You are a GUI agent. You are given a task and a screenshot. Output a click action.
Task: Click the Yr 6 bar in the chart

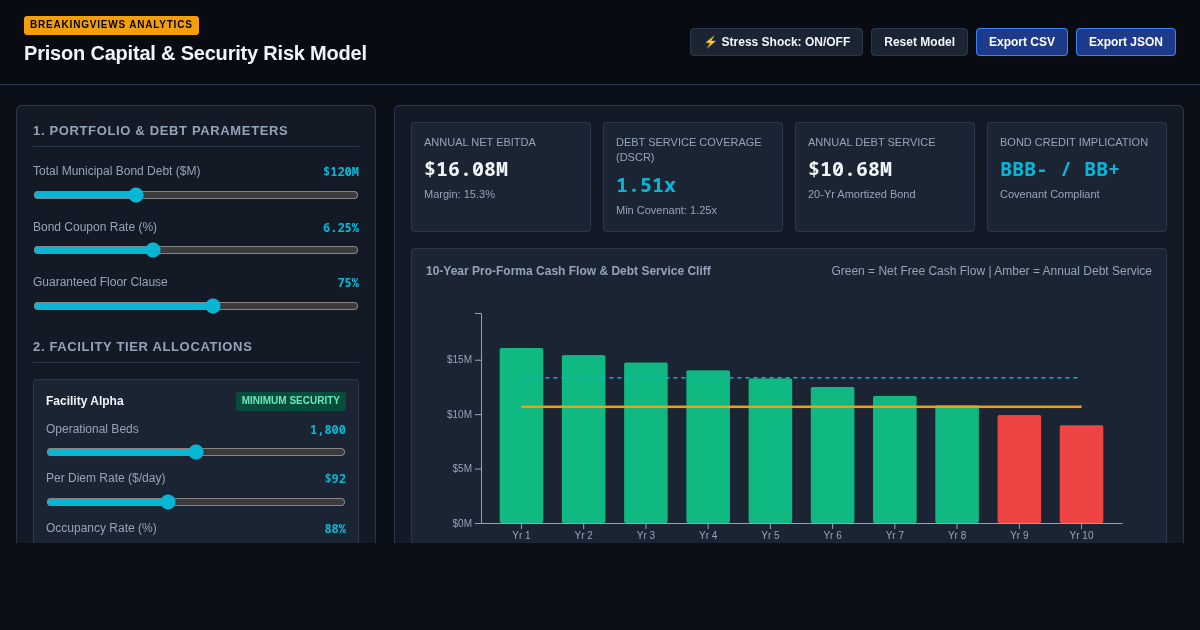(833, 455)
